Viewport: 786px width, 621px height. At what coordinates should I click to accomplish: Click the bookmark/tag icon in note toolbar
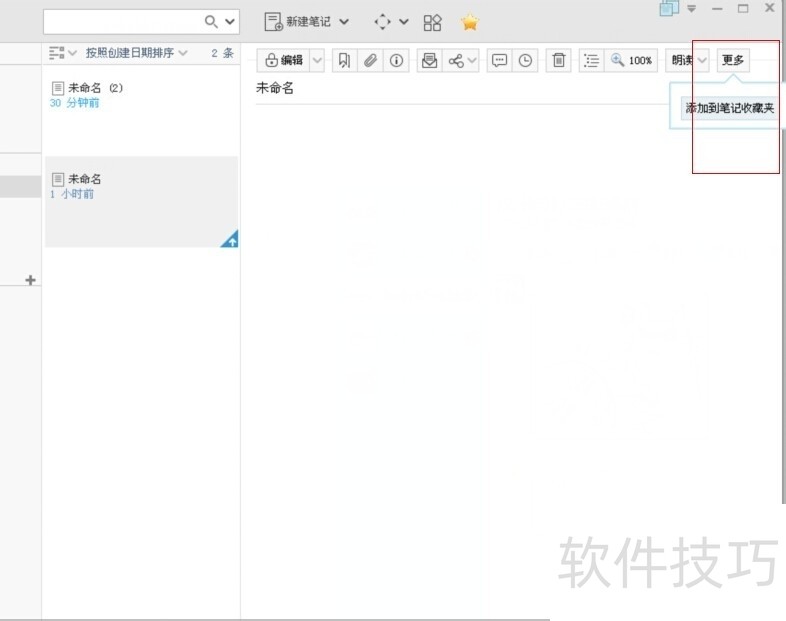point(344,61)
